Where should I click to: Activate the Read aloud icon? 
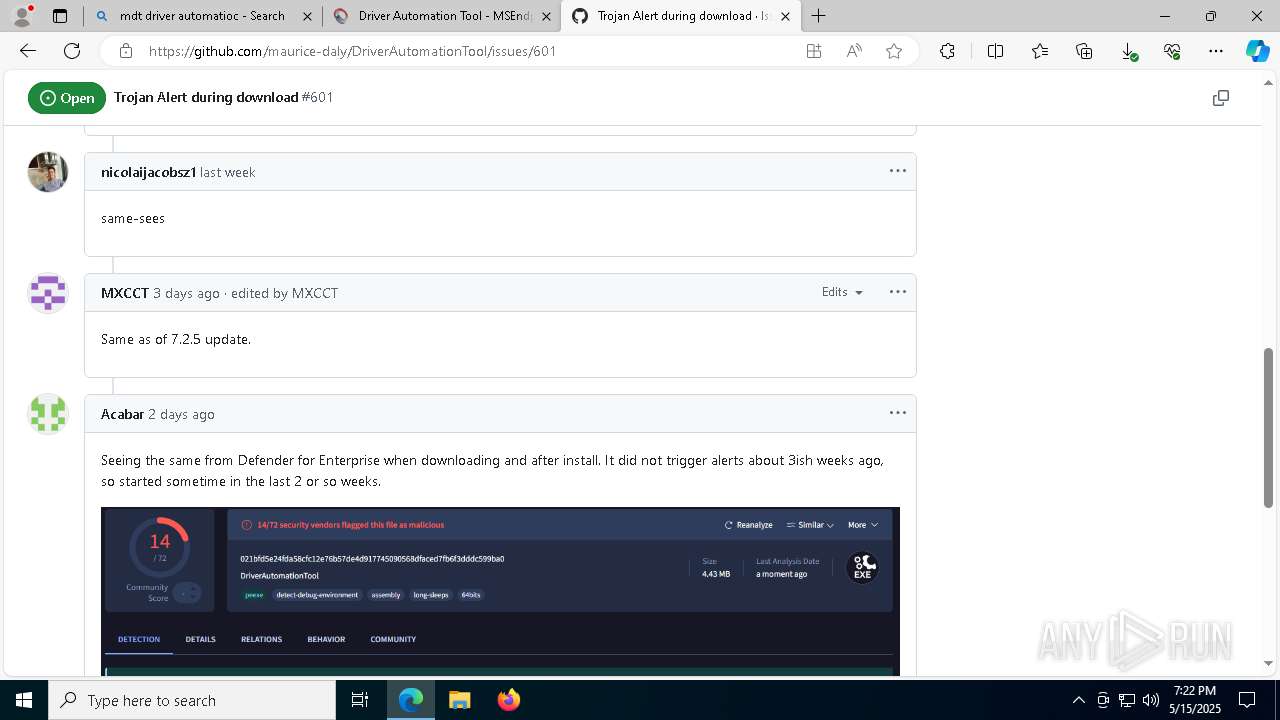(x=854, y=51)
